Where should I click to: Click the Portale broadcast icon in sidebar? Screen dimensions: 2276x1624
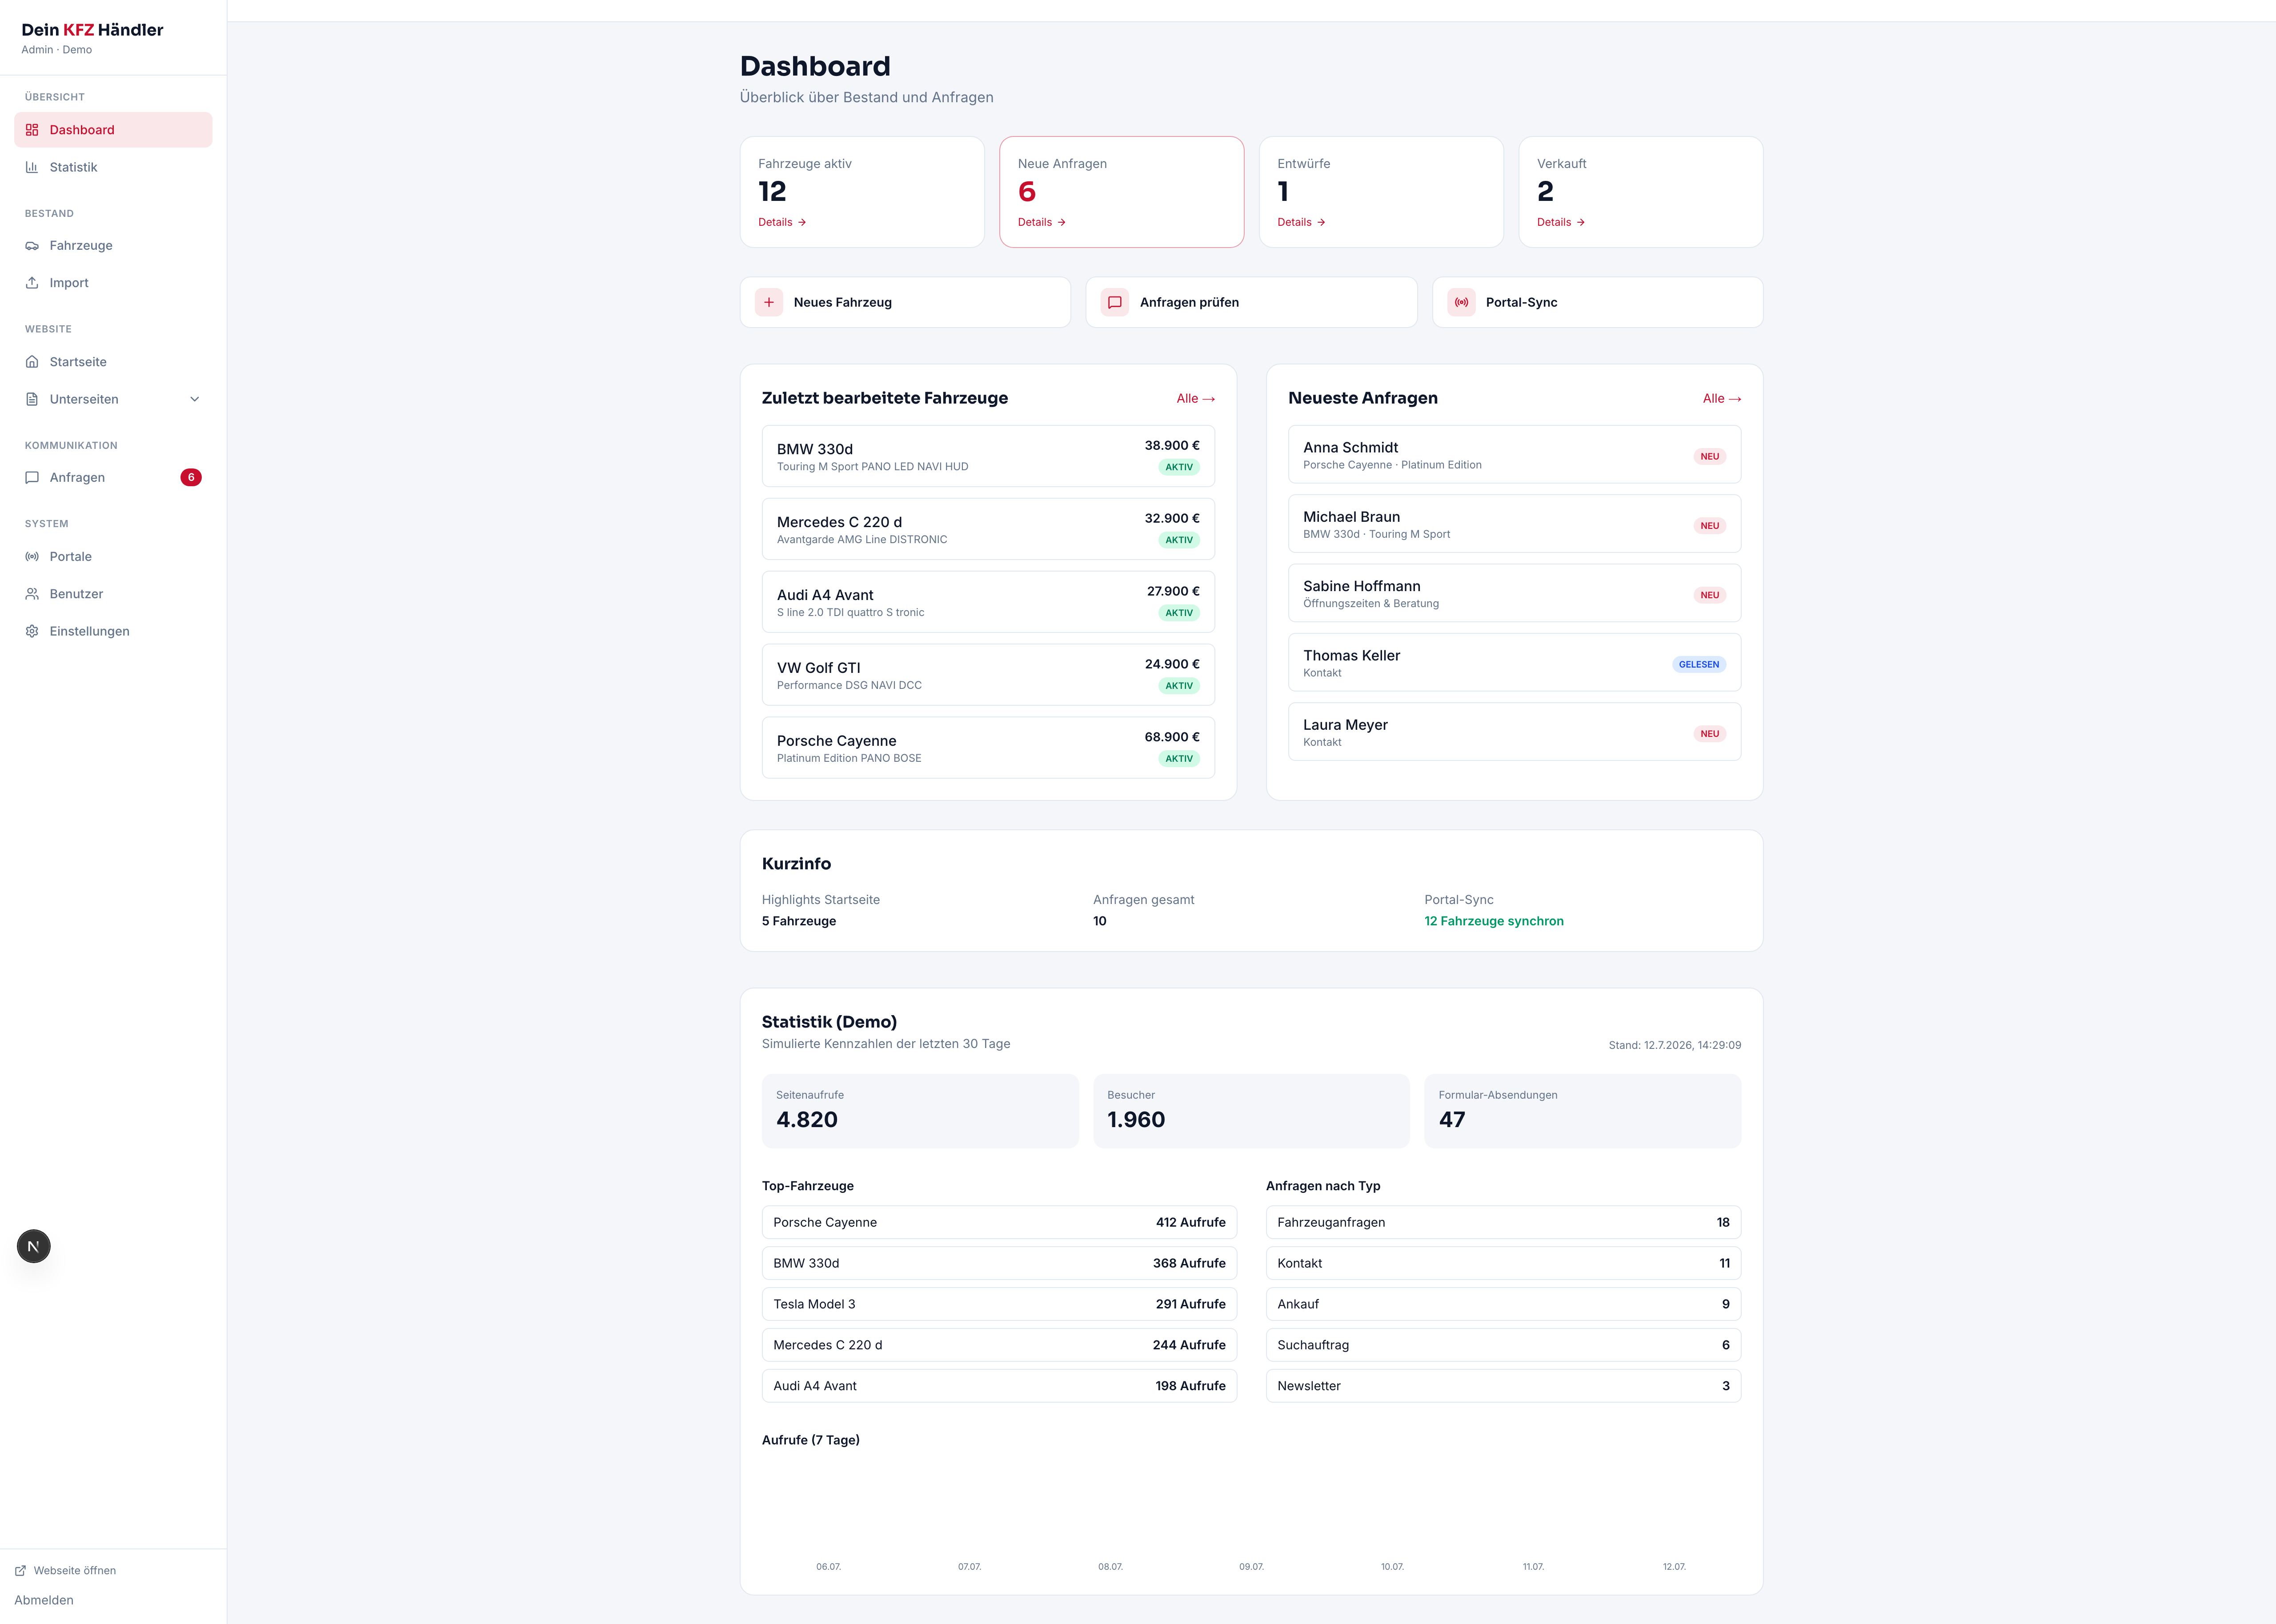[32, 556]
